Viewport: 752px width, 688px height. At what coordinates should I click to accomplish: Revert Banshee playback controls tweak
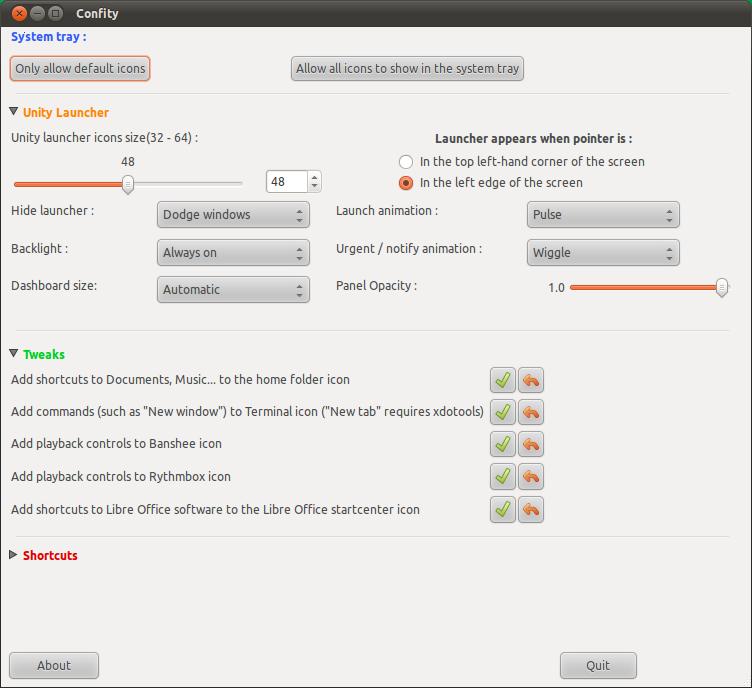[x=531, y=444]
